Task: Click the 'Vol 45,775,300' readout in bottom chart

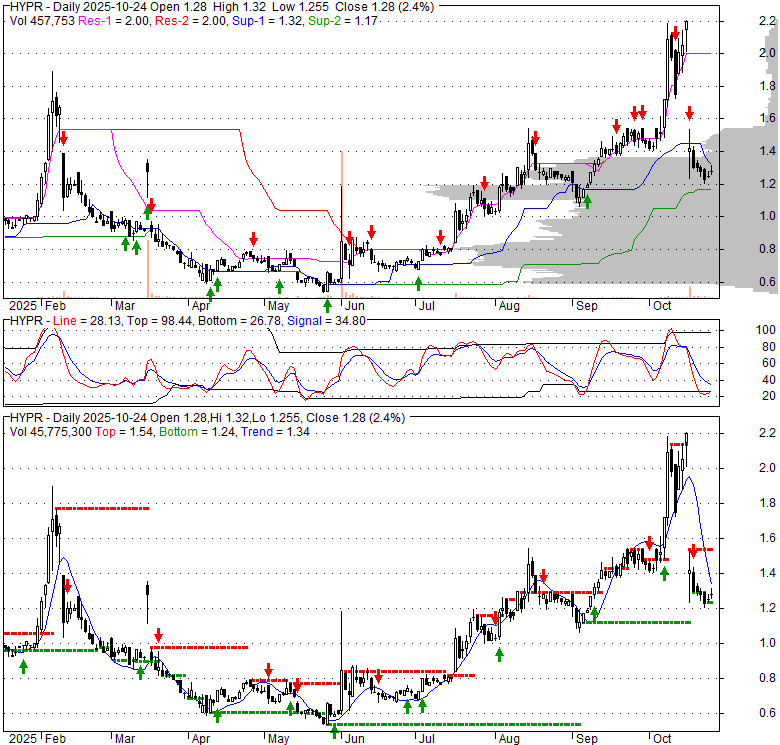Action: [x=51, y=432]
